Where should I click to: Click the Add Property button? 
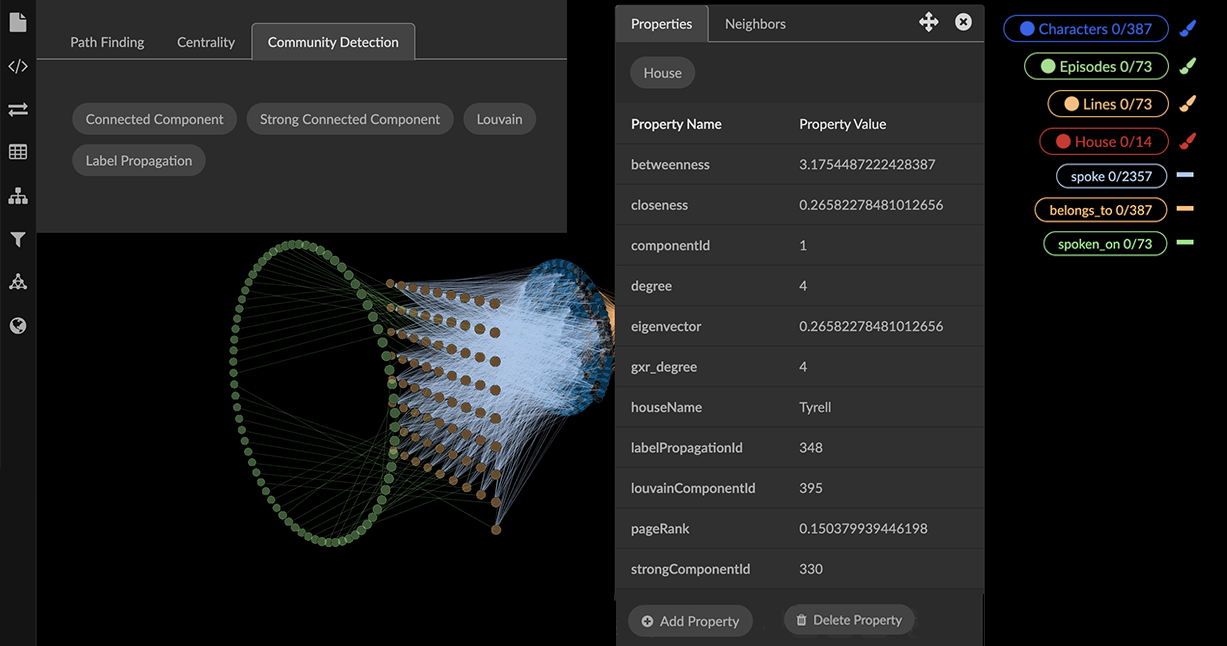pos(690,621)
